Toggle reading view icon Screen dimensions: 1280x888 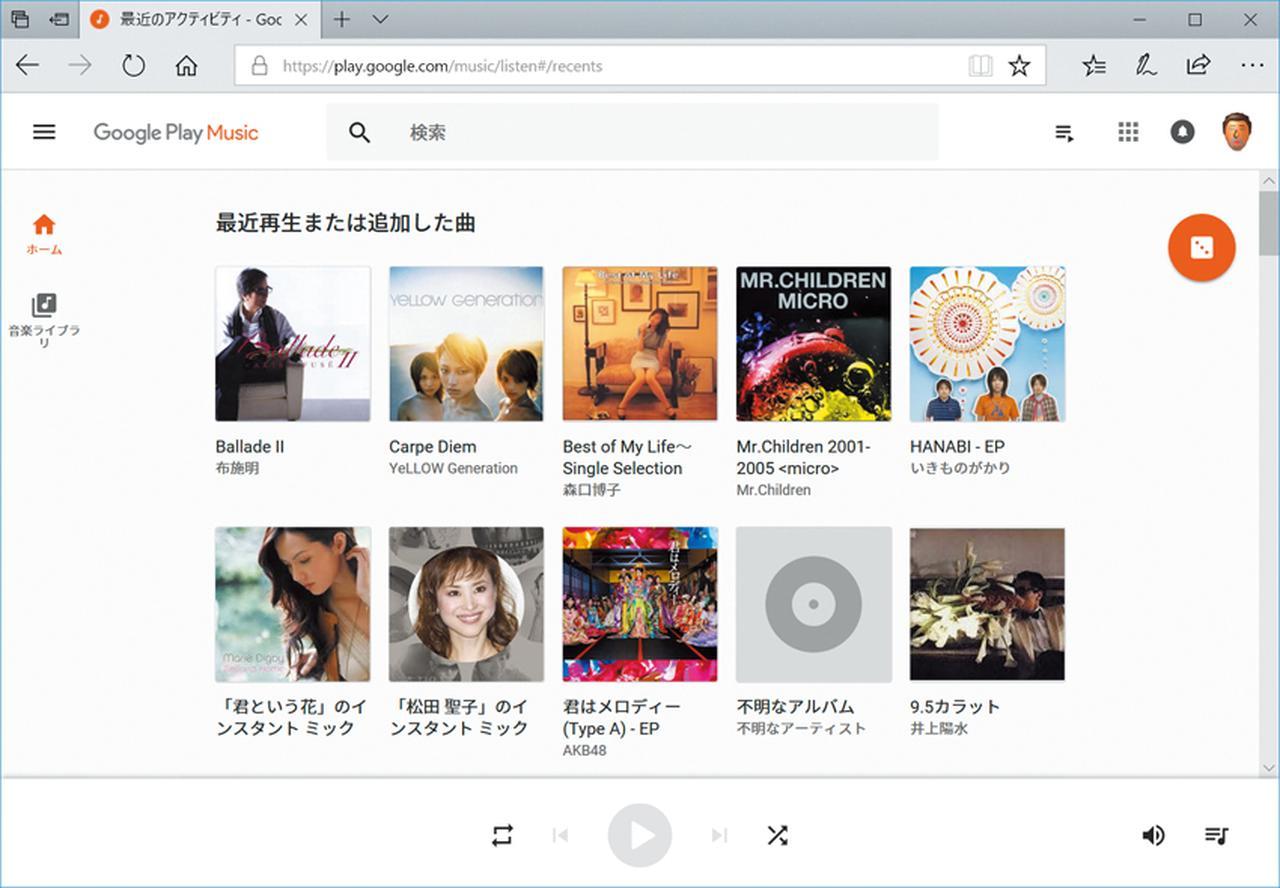coord(980,66)
